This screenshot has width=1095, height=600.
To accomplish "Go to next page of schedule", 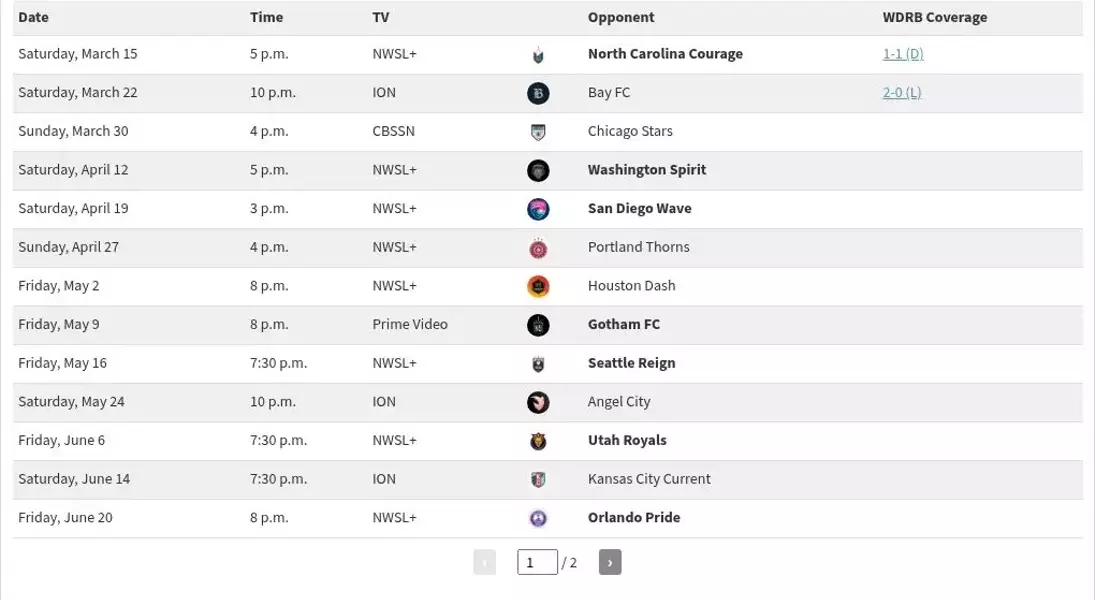I will 610,562.
